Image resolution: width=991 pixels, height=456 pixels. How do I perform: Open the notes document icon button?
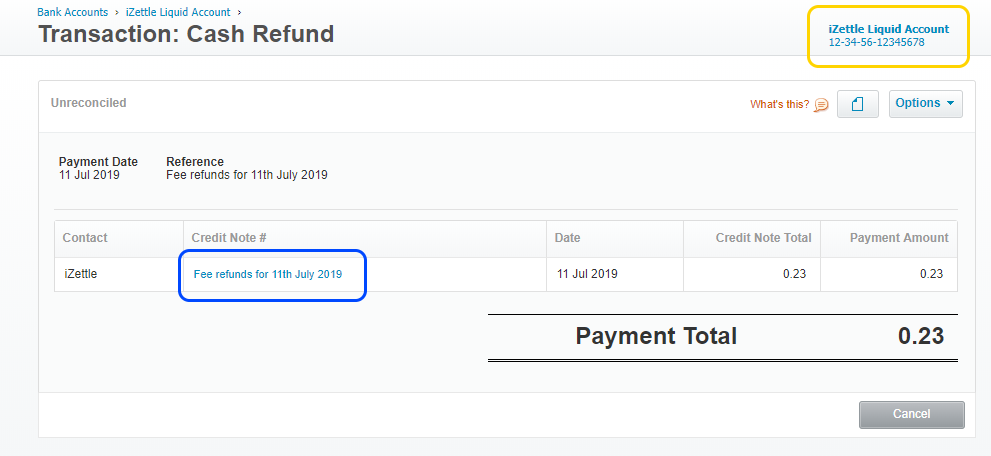pos(857,104)
